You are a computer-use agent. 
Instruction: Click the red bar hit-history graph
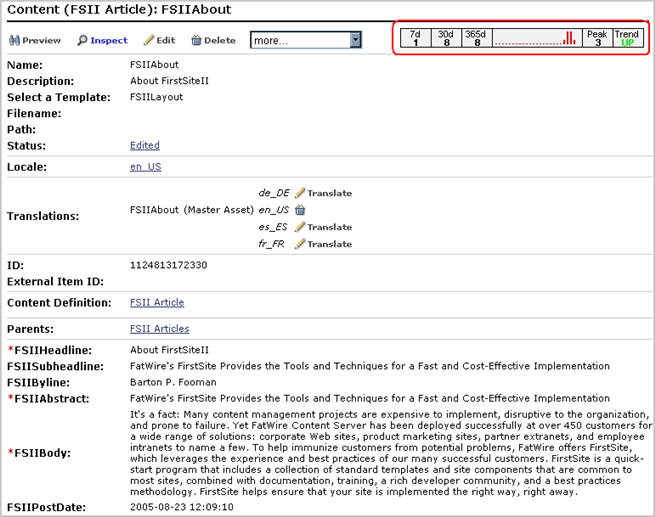click(x=537, y=38)
